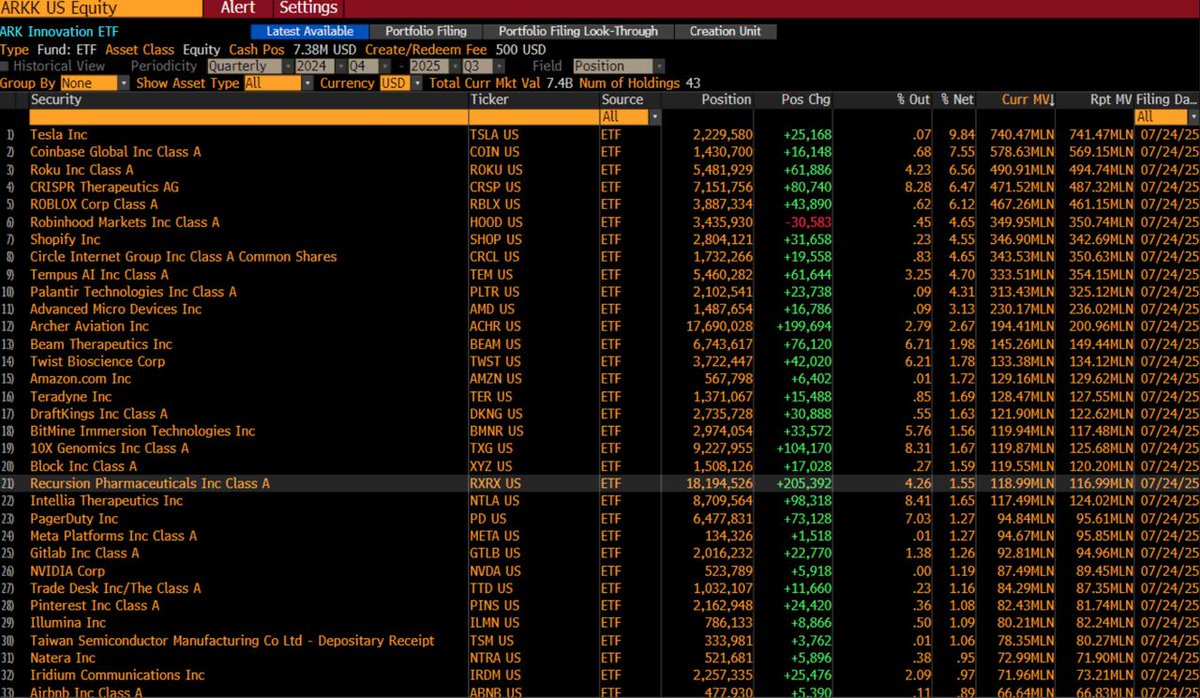The image size is (1200, 698).
Task: Open the Currency USD dropdown
Action: (x=401, y=83)
